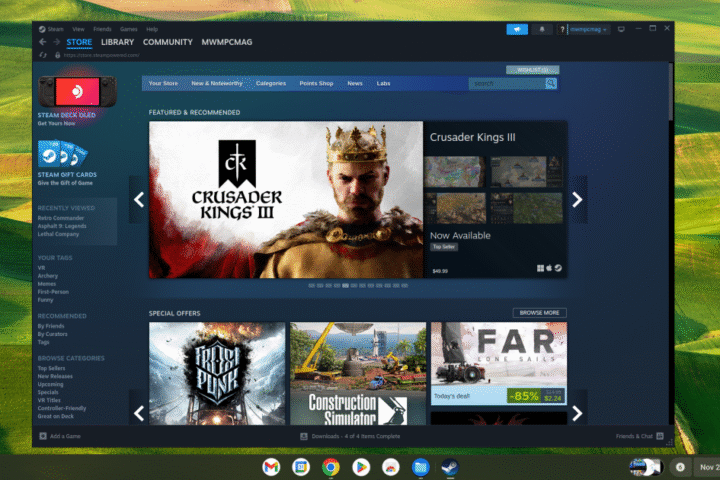Viewport: 720px width, 480px height.
Task: Open the mwmpcmag account dropdown
Action: coord(589,29)
